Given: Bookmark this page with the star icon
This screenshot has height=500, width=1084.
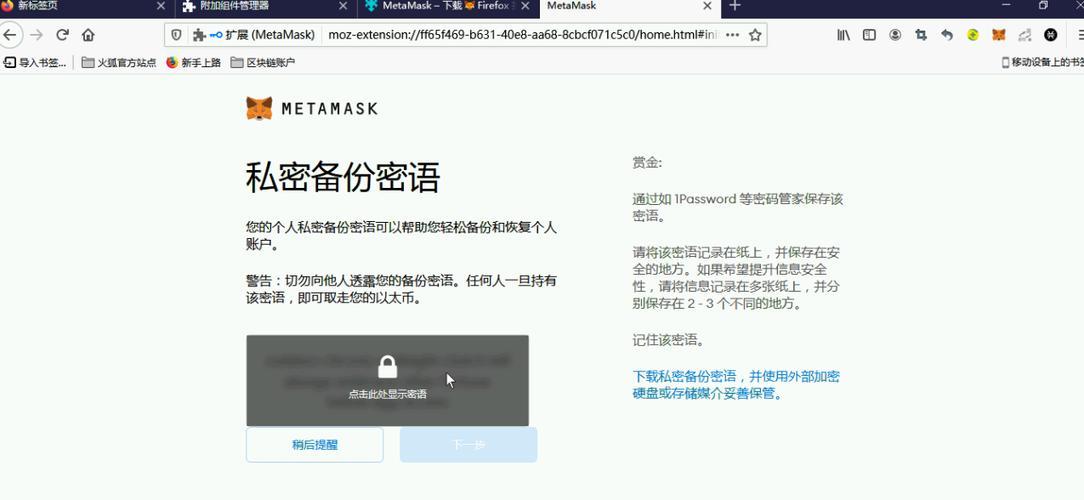Looking at the screenshot, I should point(756,35).
